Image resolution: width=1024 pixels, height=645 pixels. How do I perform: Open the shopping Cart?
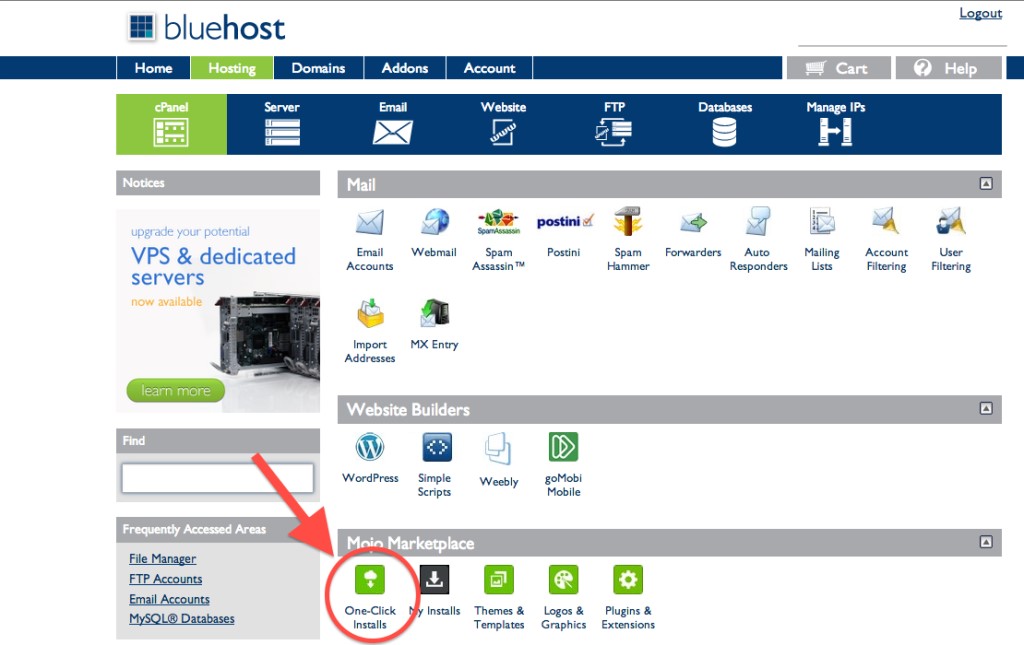pyautogui.click(x=839, y=68)
